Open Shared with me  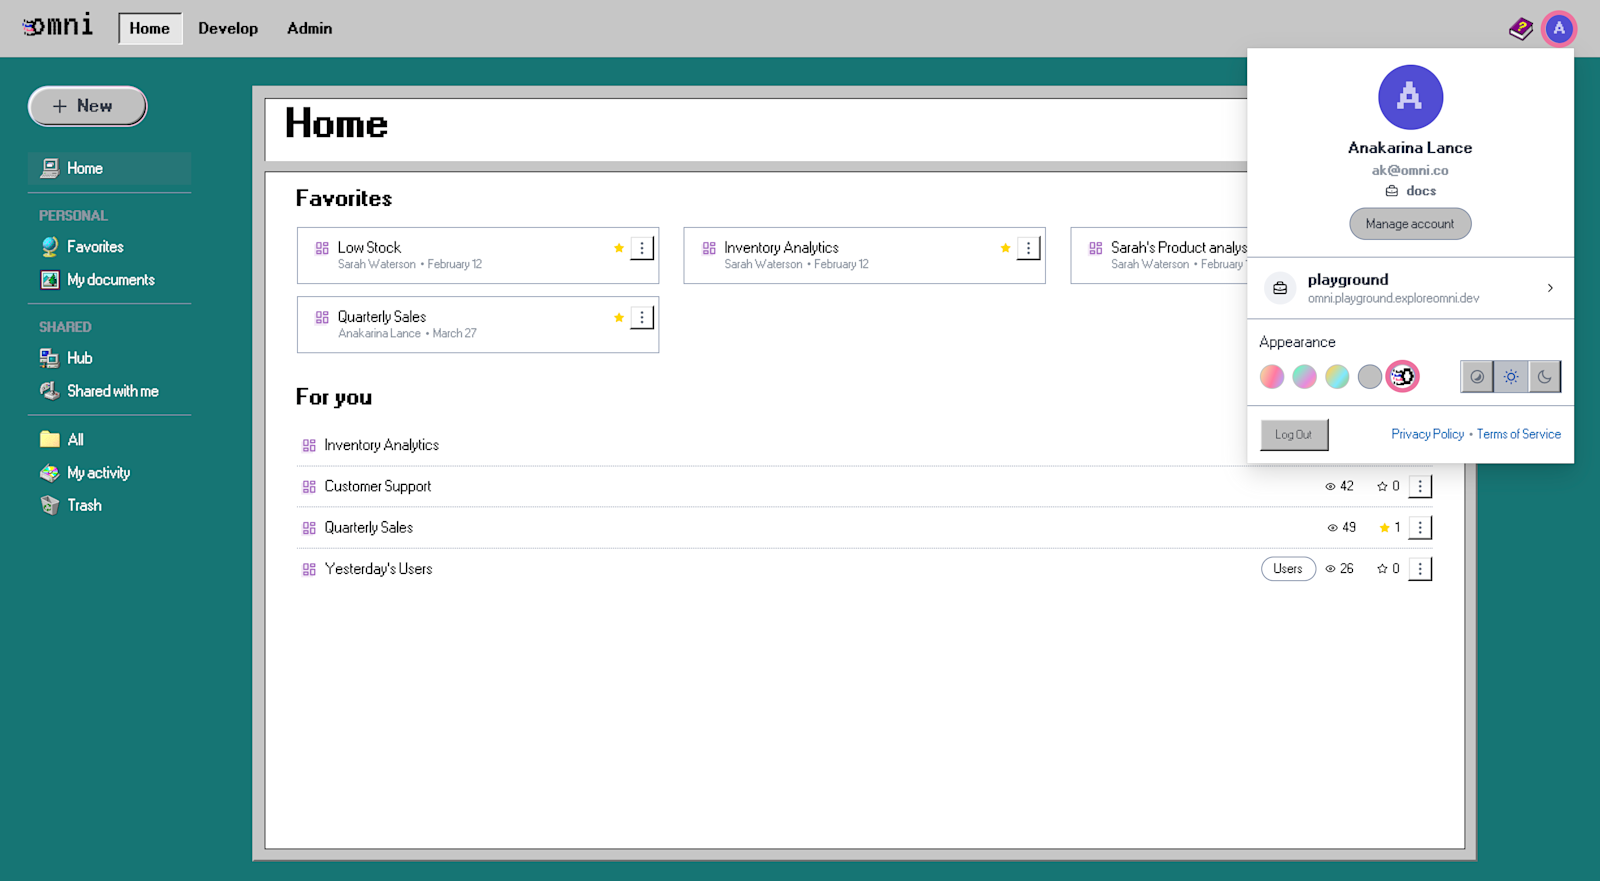click(112, 391)
